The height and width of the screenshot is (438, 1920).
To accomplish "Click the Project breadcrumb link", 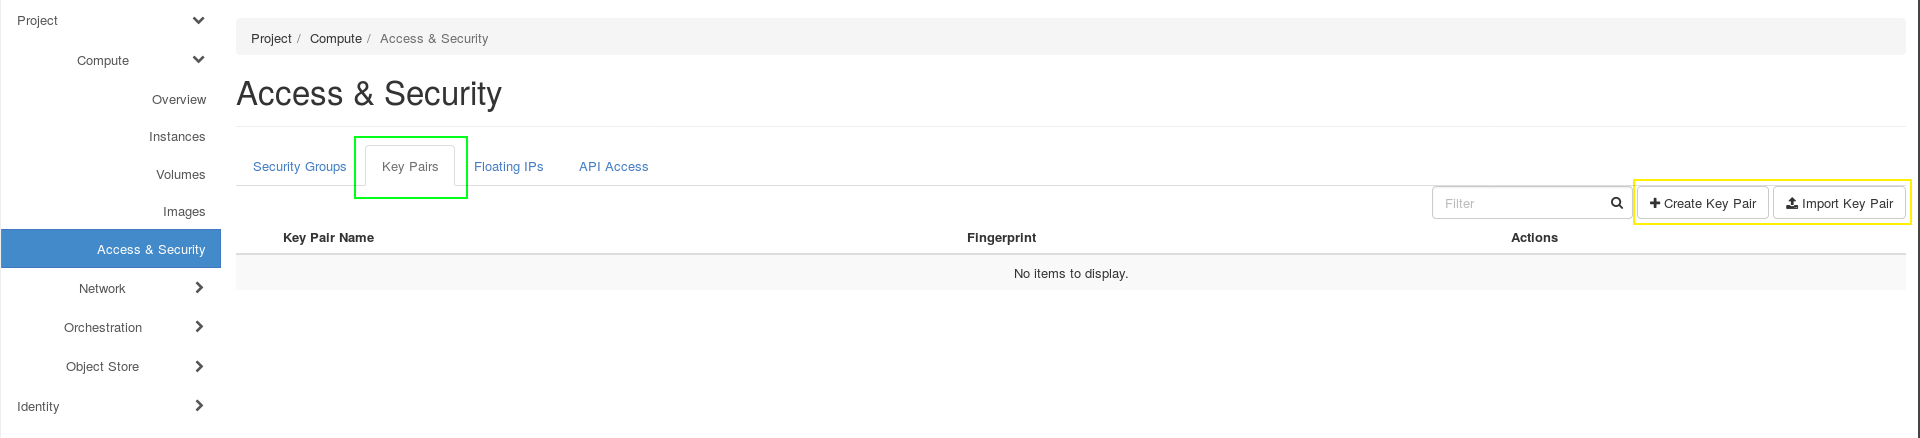I will (x=271, y=39).
